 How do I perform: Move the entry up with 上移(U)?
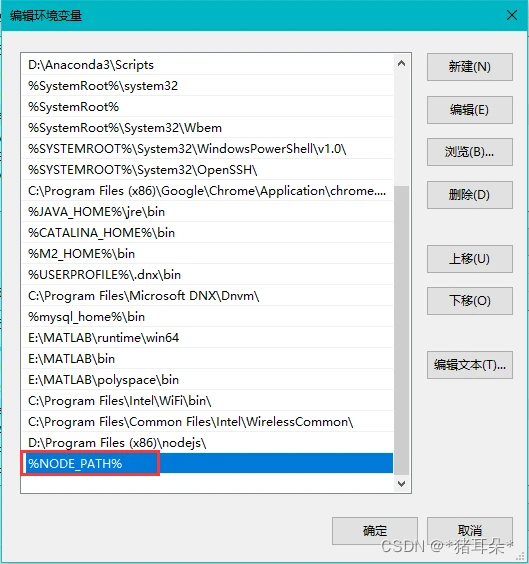point(470,259)
